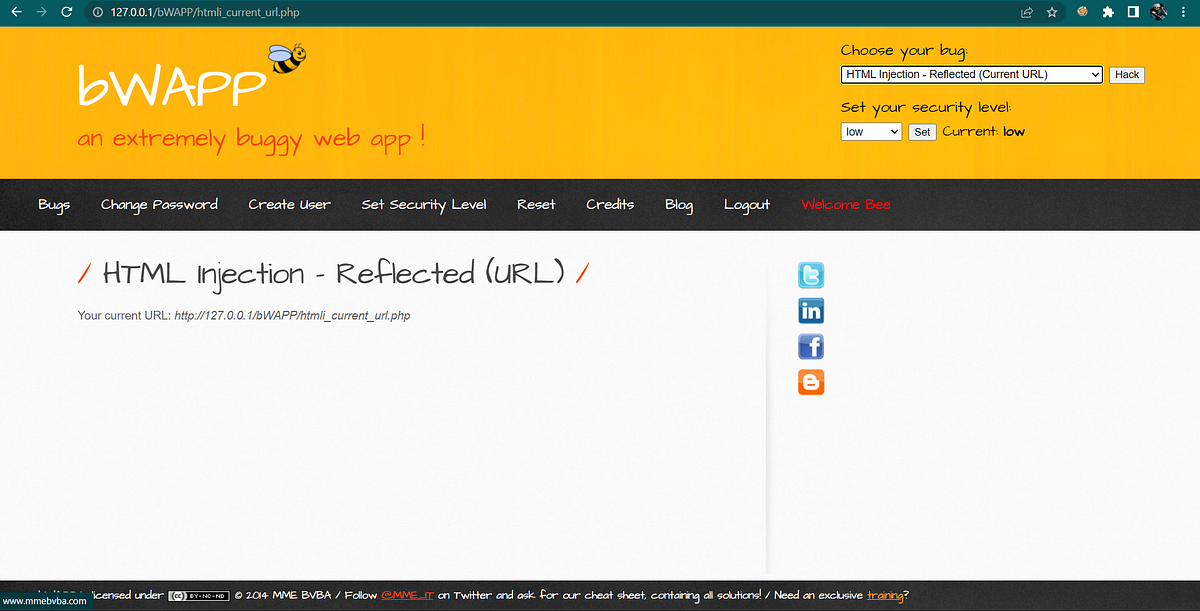The image size is (1200, 611).
Task: Click the Welcome Bee label
Action: 845,204
